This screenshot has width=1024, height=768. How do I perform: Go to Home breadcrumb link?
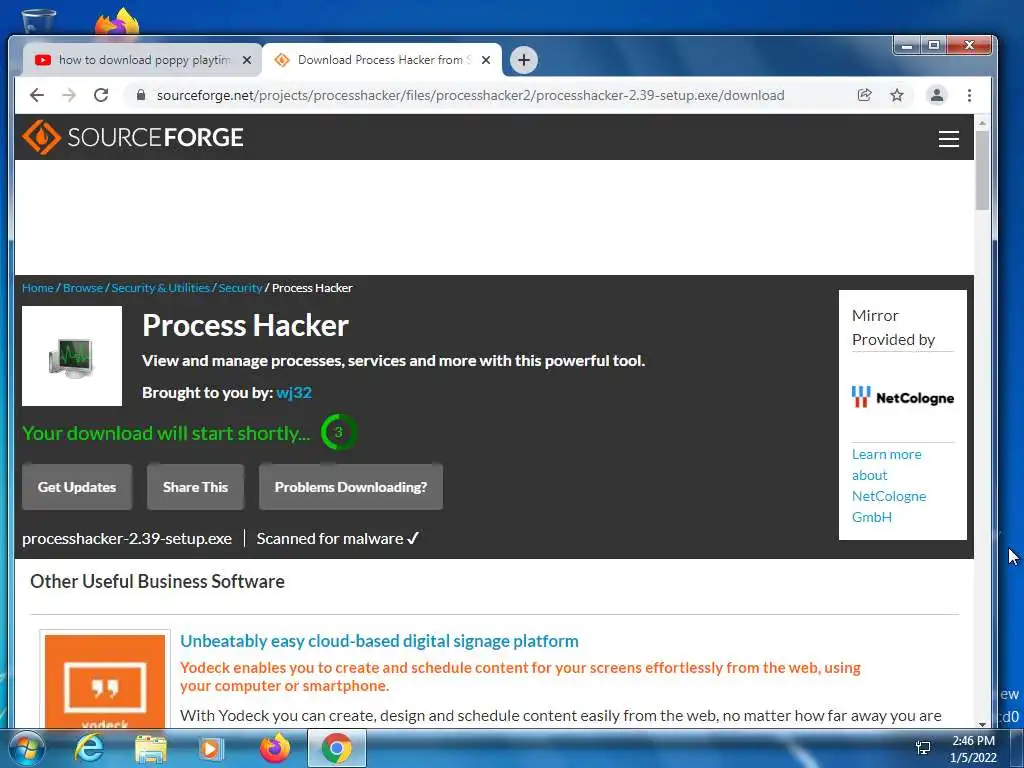tap(38, 288)
